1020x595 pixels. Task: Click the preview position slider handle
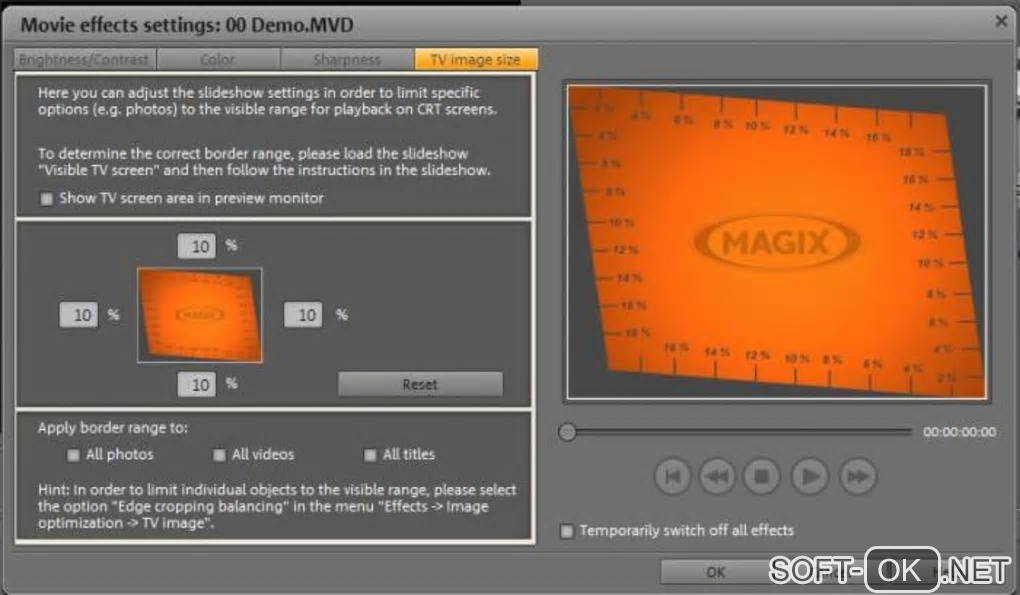pos(567,432)
